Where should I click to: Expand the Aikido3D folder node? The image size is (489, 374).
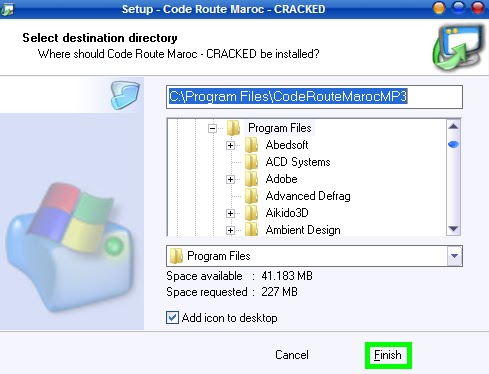click(230, 213)
